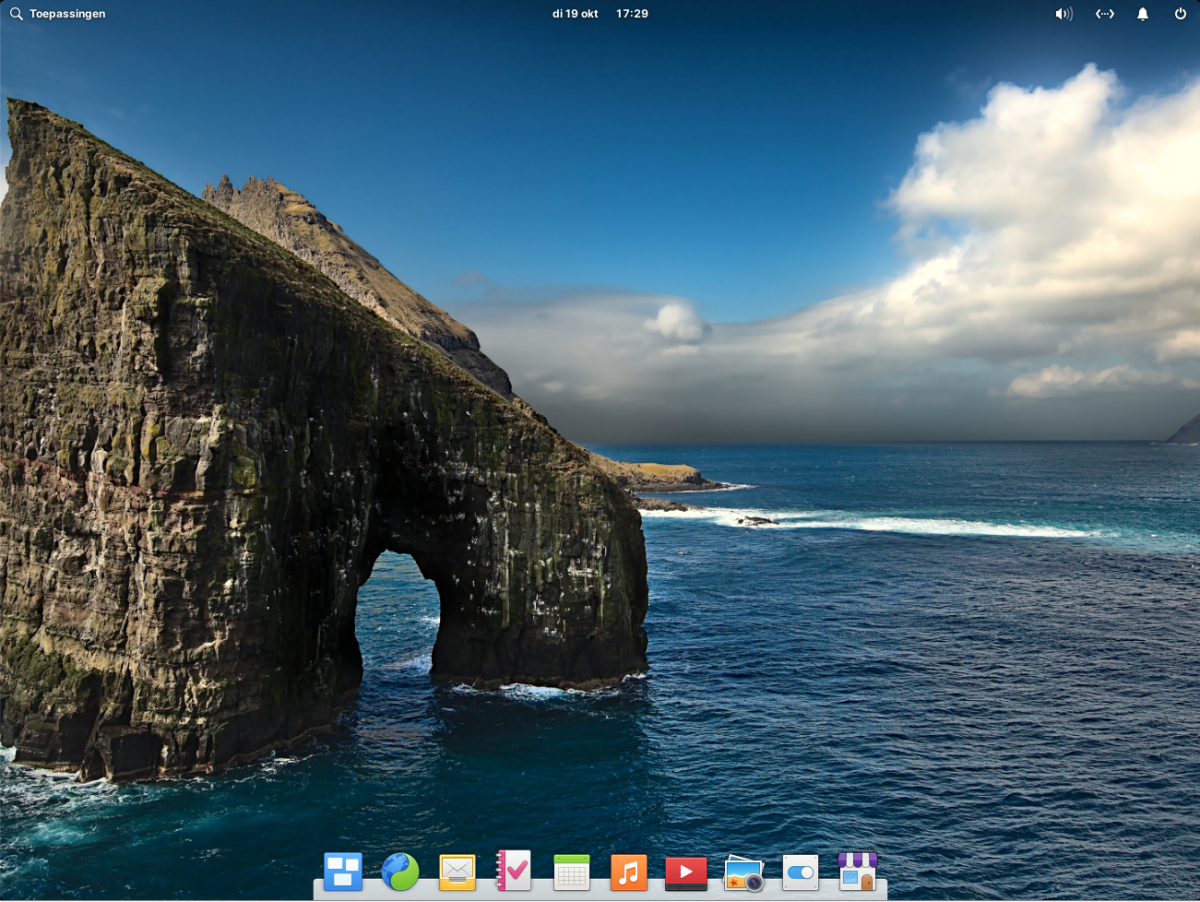Open the Tasks checklist notebook app

tap(514, 872)
